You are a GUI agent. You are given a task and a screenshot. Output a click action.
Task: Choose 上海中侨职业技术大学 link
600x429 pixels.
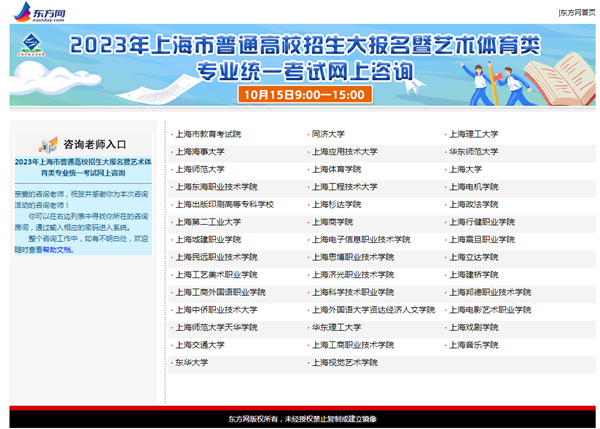click(216, 310)
